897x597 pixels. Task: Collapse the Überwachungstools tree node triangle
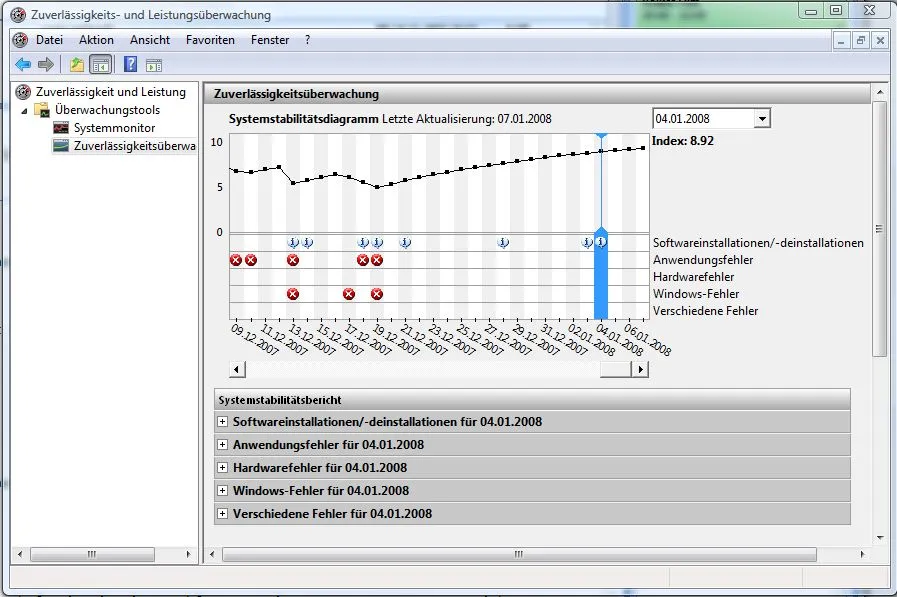pos(25,111)
